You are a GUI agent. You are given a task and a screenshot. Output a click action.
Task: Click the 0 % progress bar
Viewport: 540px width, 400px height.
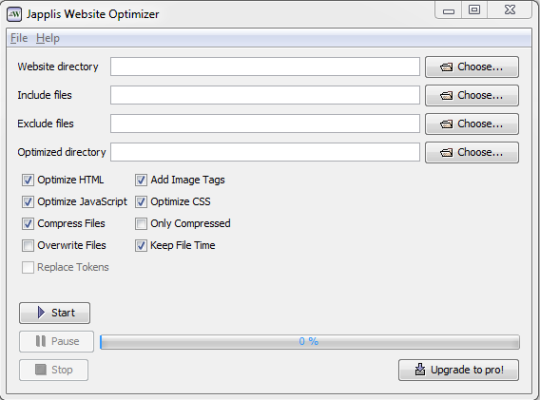coord(310,342)
